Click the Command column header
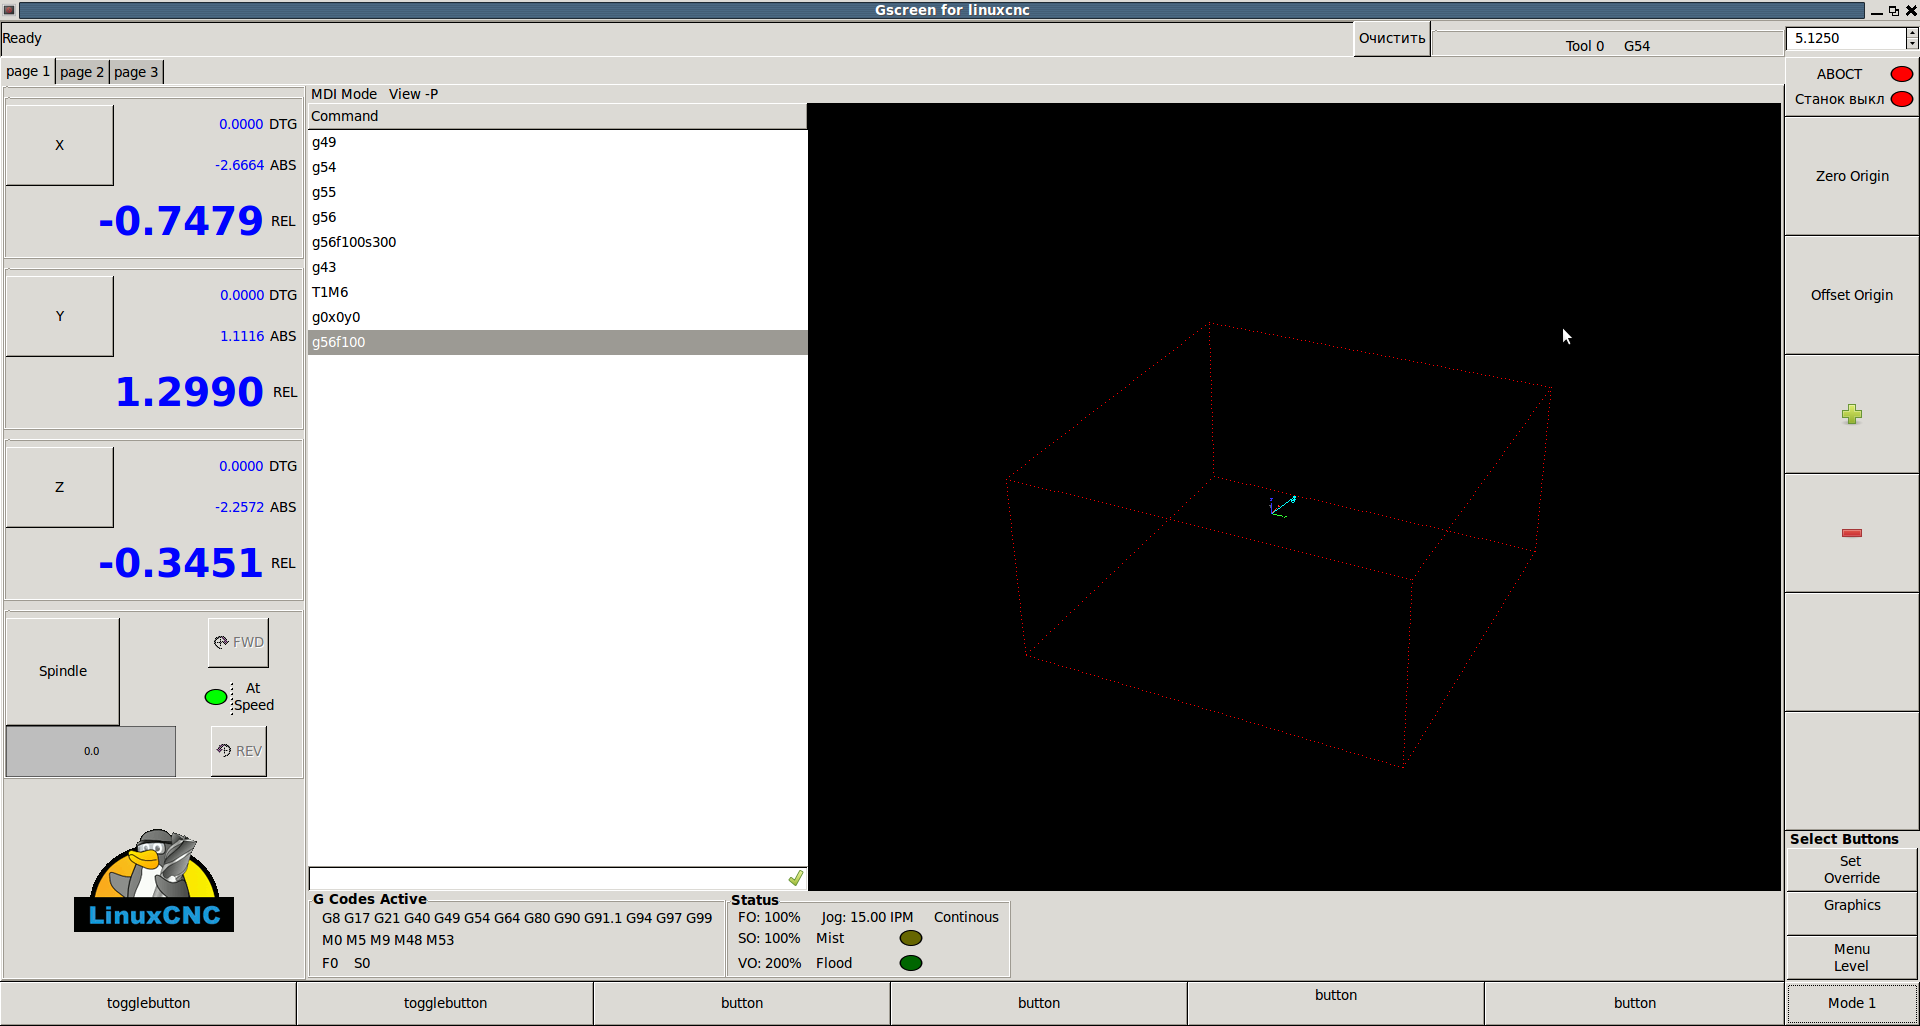The image size is (1920, 1026). 557,116
